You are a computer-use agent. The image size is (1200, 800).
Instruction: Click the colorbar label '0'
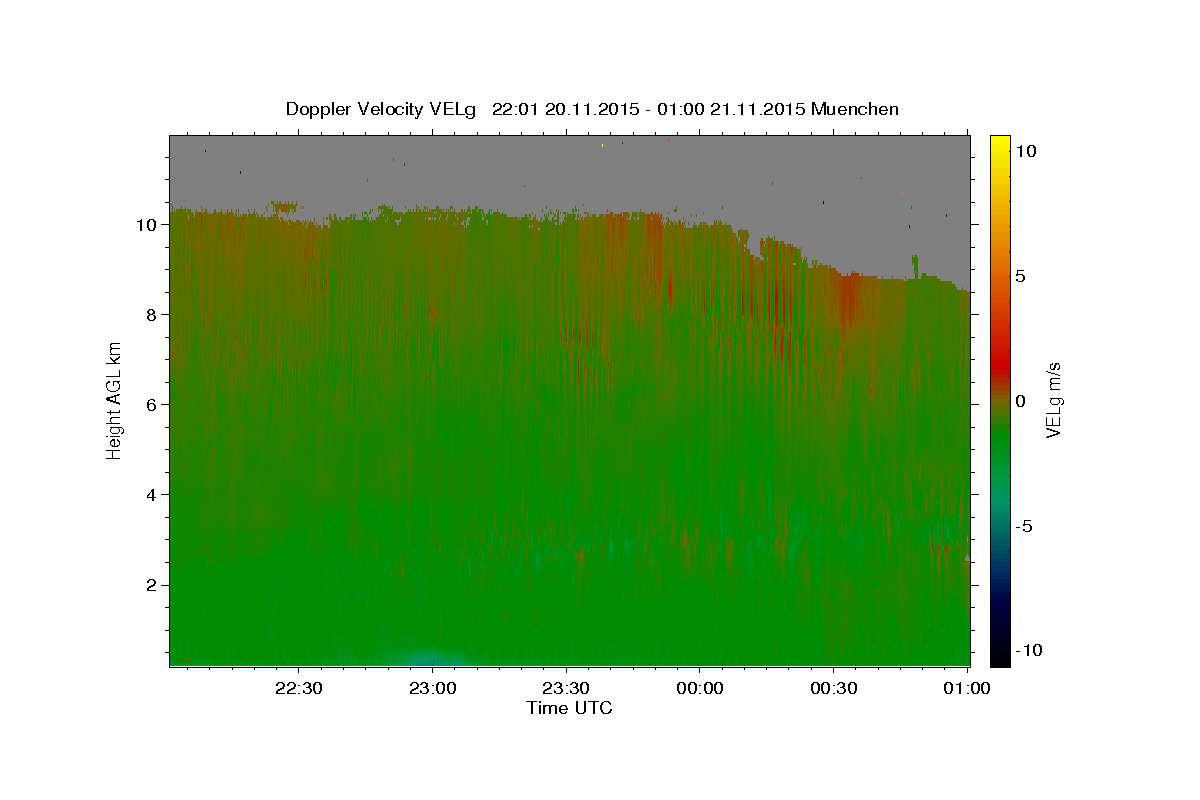tap(1020, 401)
